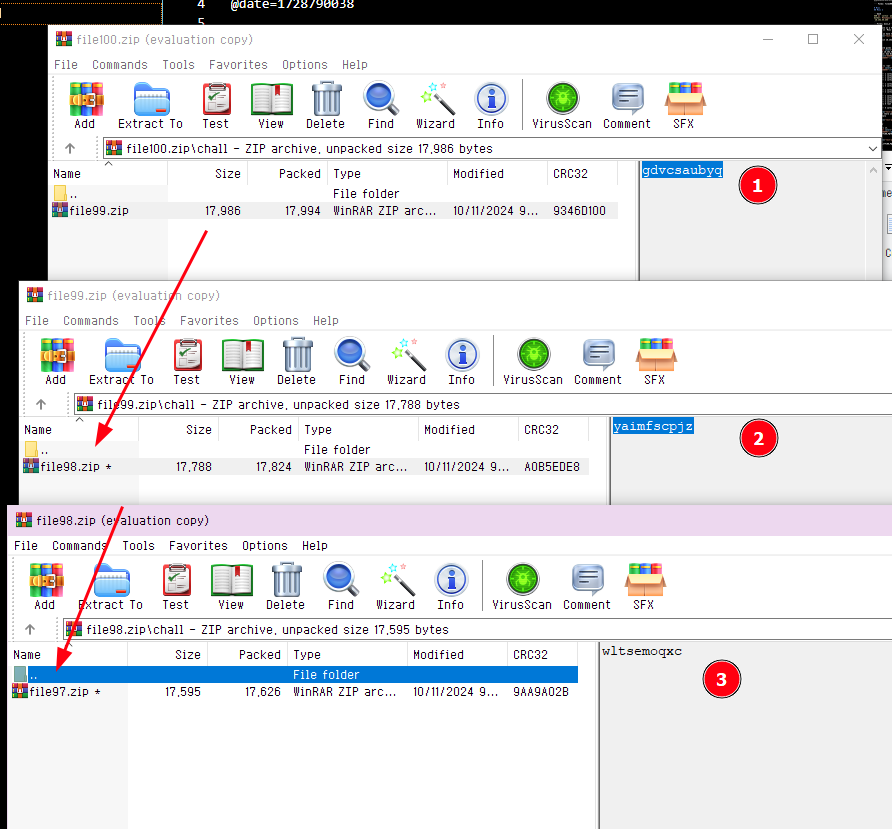Go up one level in file99.zip window
Viewport: 892px width, 829px height.
pos(41,405)
